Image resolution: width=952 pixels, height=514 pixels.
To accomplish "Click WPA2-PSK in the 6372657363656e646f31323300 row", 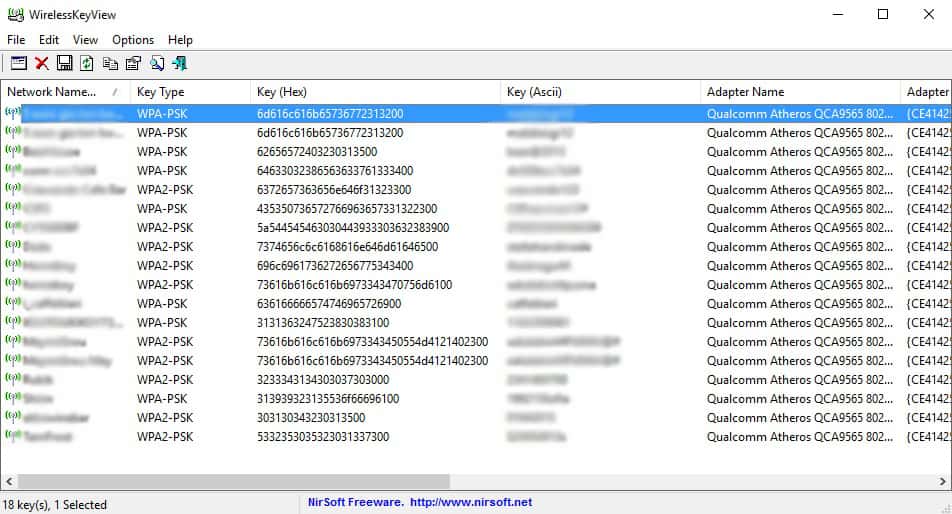I will [165, 190].
